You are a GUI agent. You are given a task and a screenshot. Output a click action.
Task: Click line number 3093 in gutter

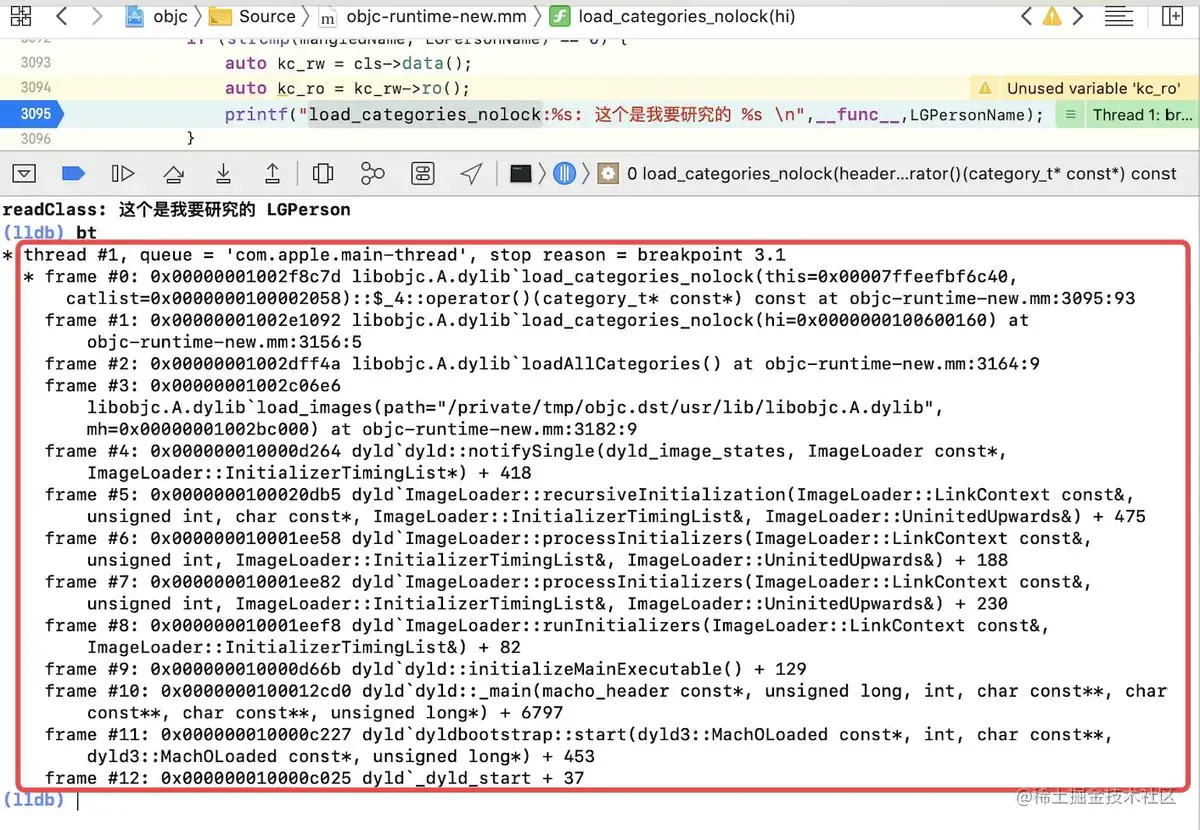pyautogui.click(x=36, y=62)
